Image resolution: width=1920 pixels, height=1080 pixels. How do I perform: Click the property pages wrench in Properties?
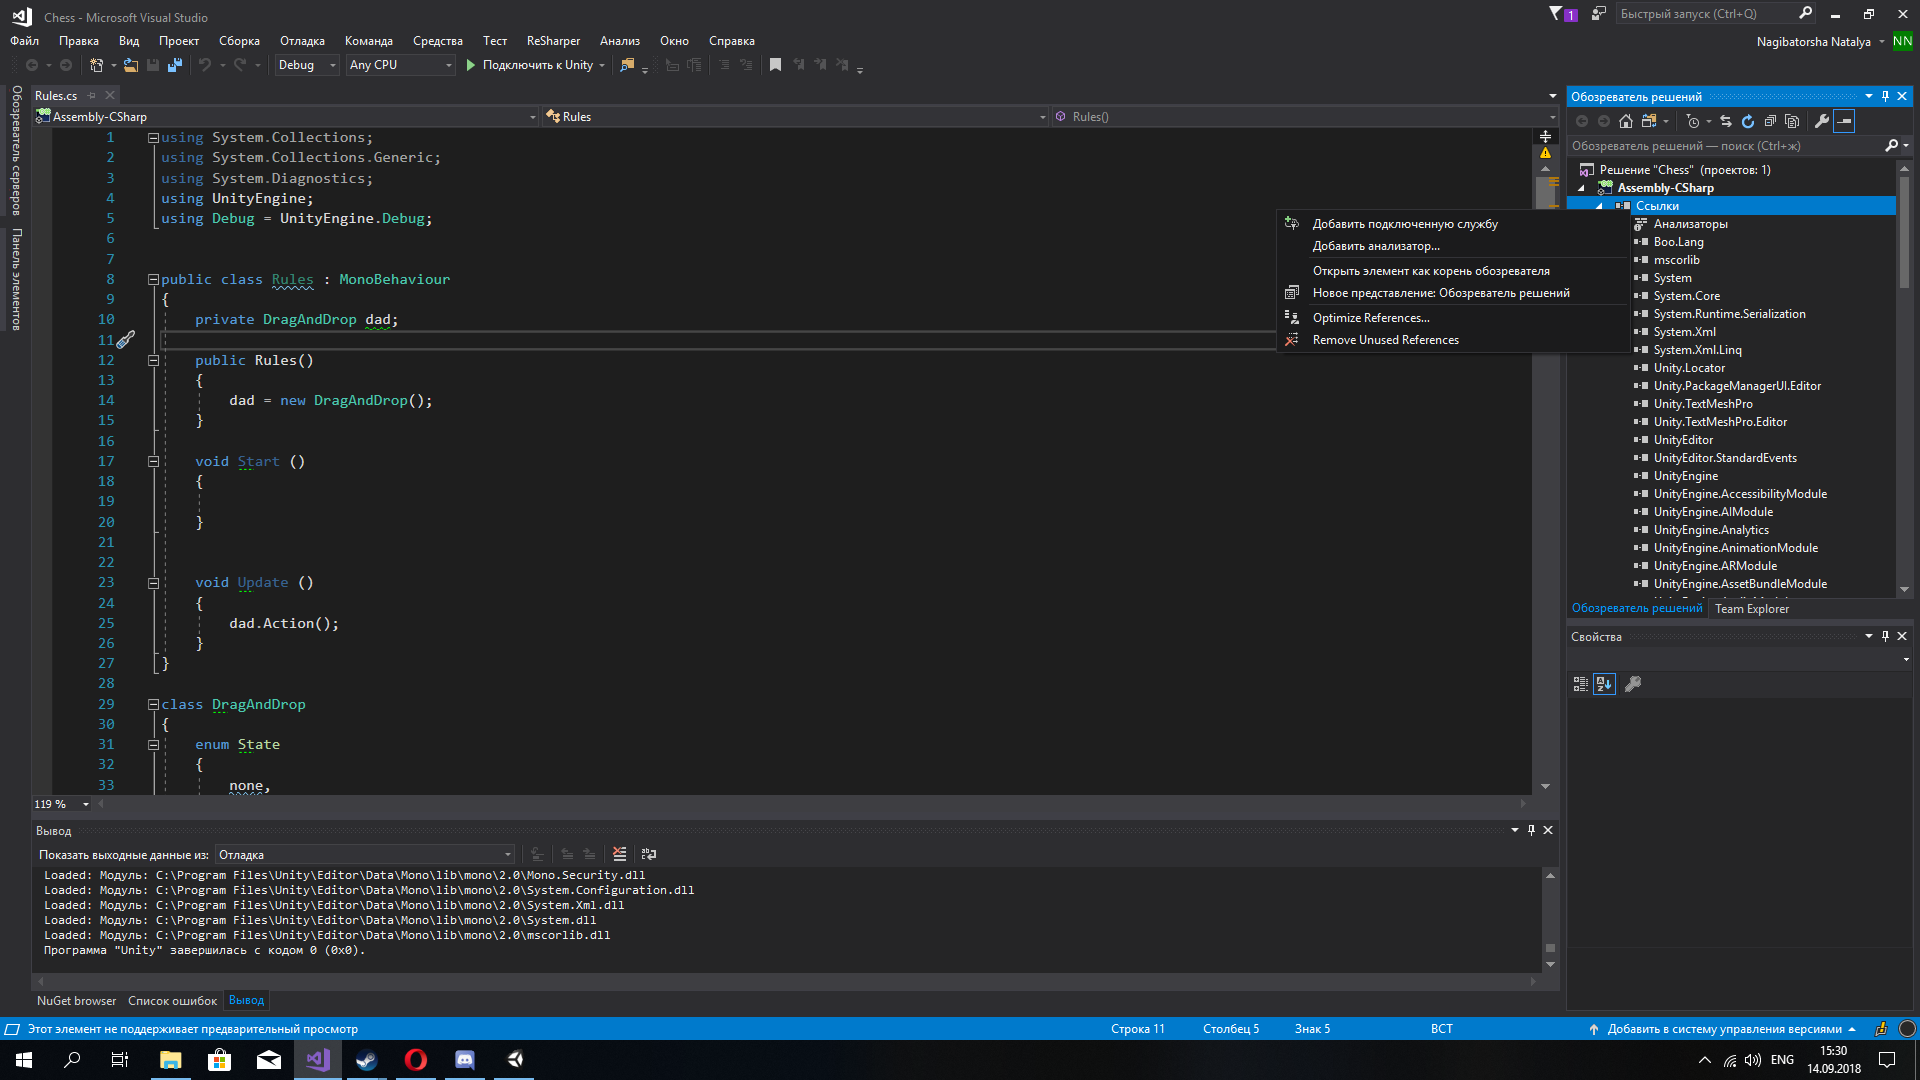tap(1633, 684)
